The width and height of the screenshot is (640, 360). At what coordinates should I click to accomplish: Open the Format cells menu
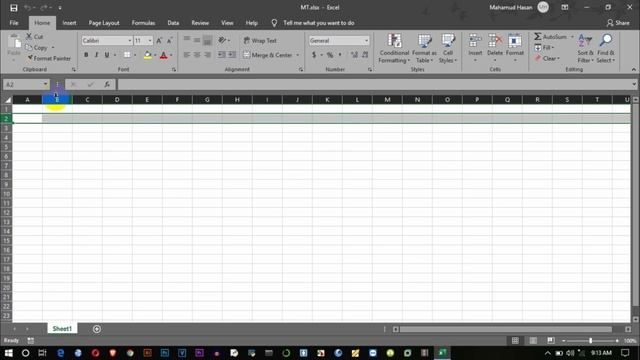point(515,48)
